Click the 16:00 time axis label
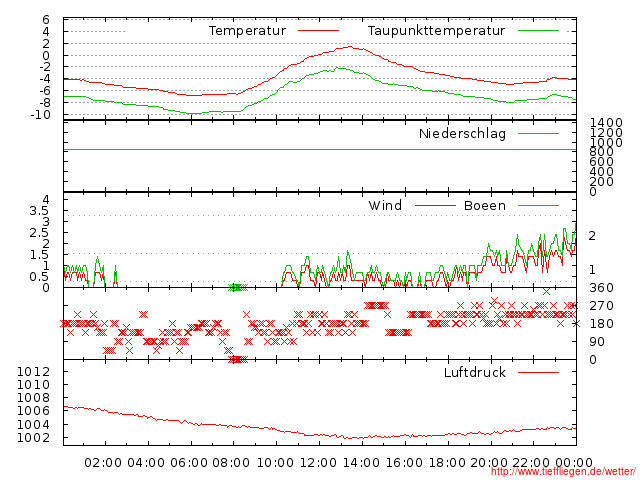Viewport: 640px width, 480px height. pos(404,463)
